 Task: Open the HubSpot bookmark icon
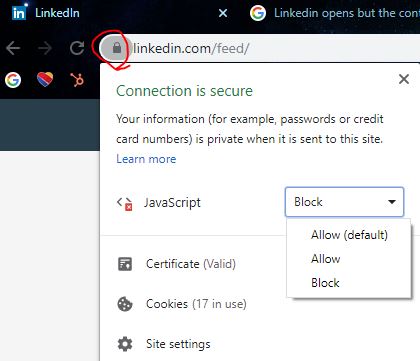pos(77,80)
